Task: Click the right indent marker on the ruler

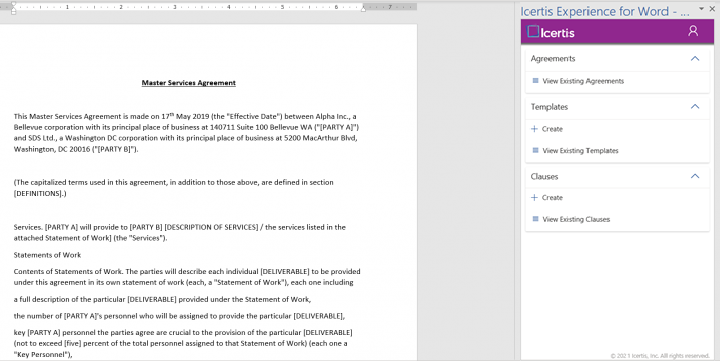Action: [363, 8]
